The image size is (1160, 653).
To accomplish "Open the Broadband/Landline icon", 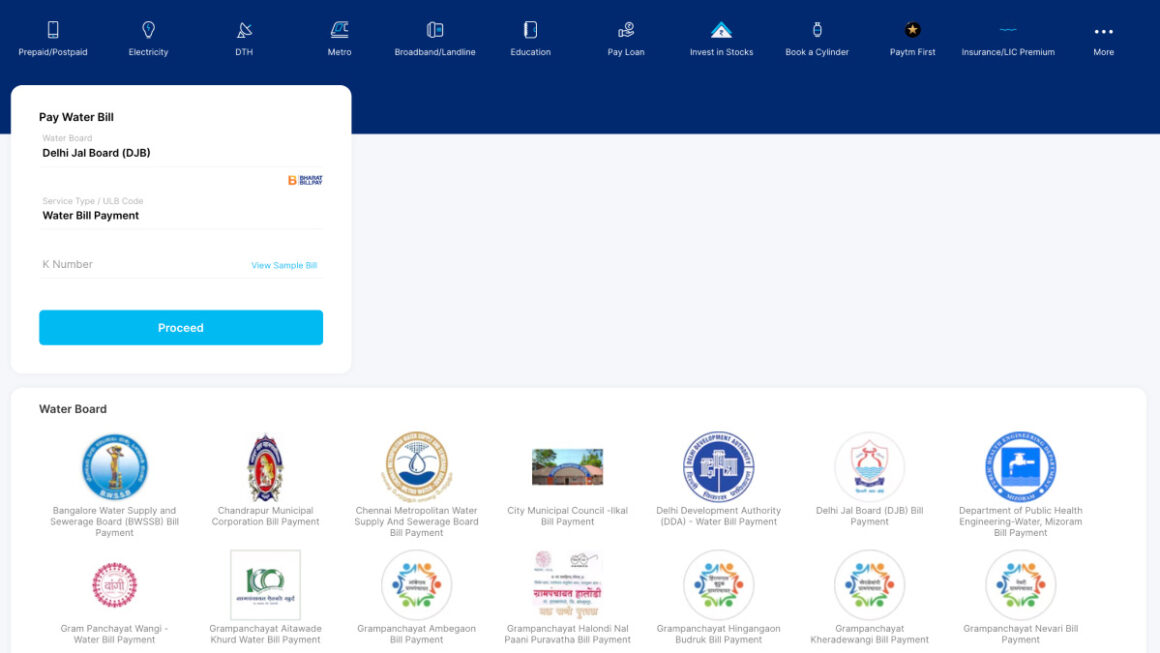I will click(435, 30).
